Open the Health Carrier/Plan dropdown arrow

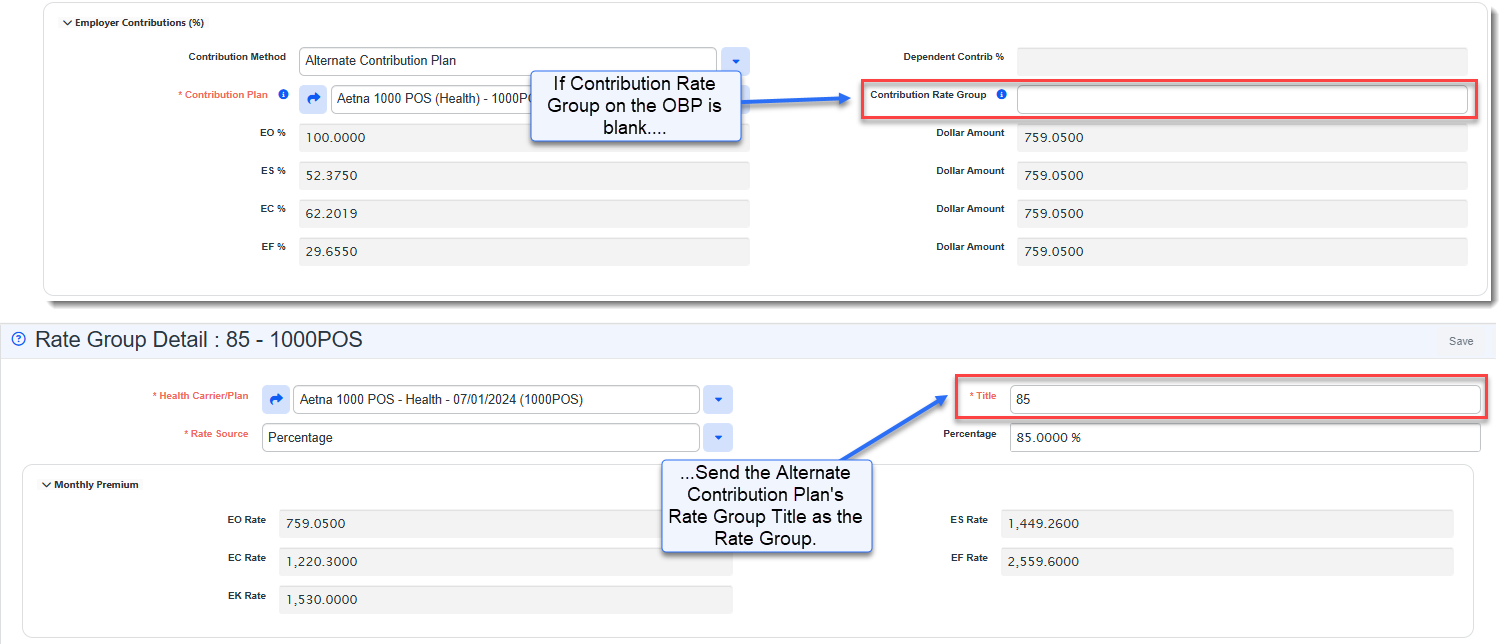718,400
